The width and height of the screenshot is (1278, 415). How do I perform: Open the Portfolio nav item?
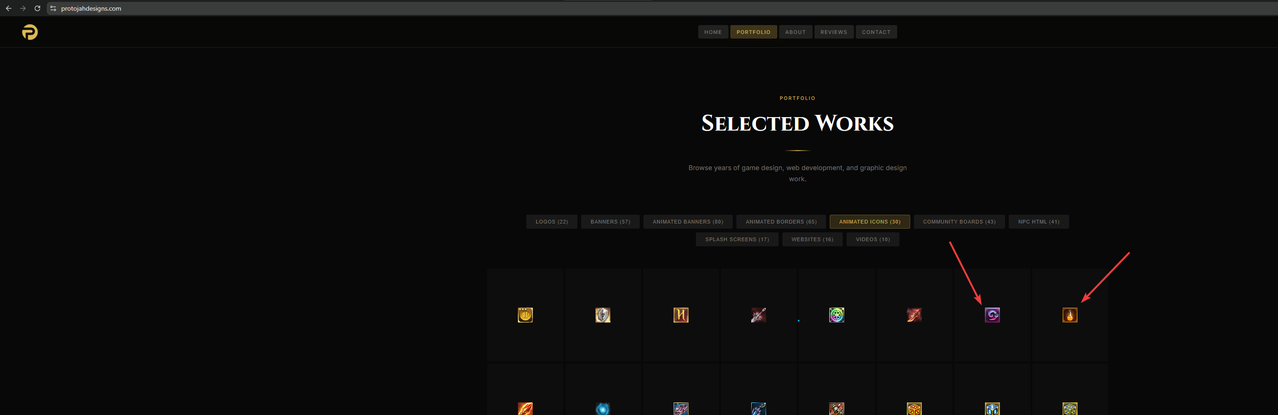[x=754, y=32]
